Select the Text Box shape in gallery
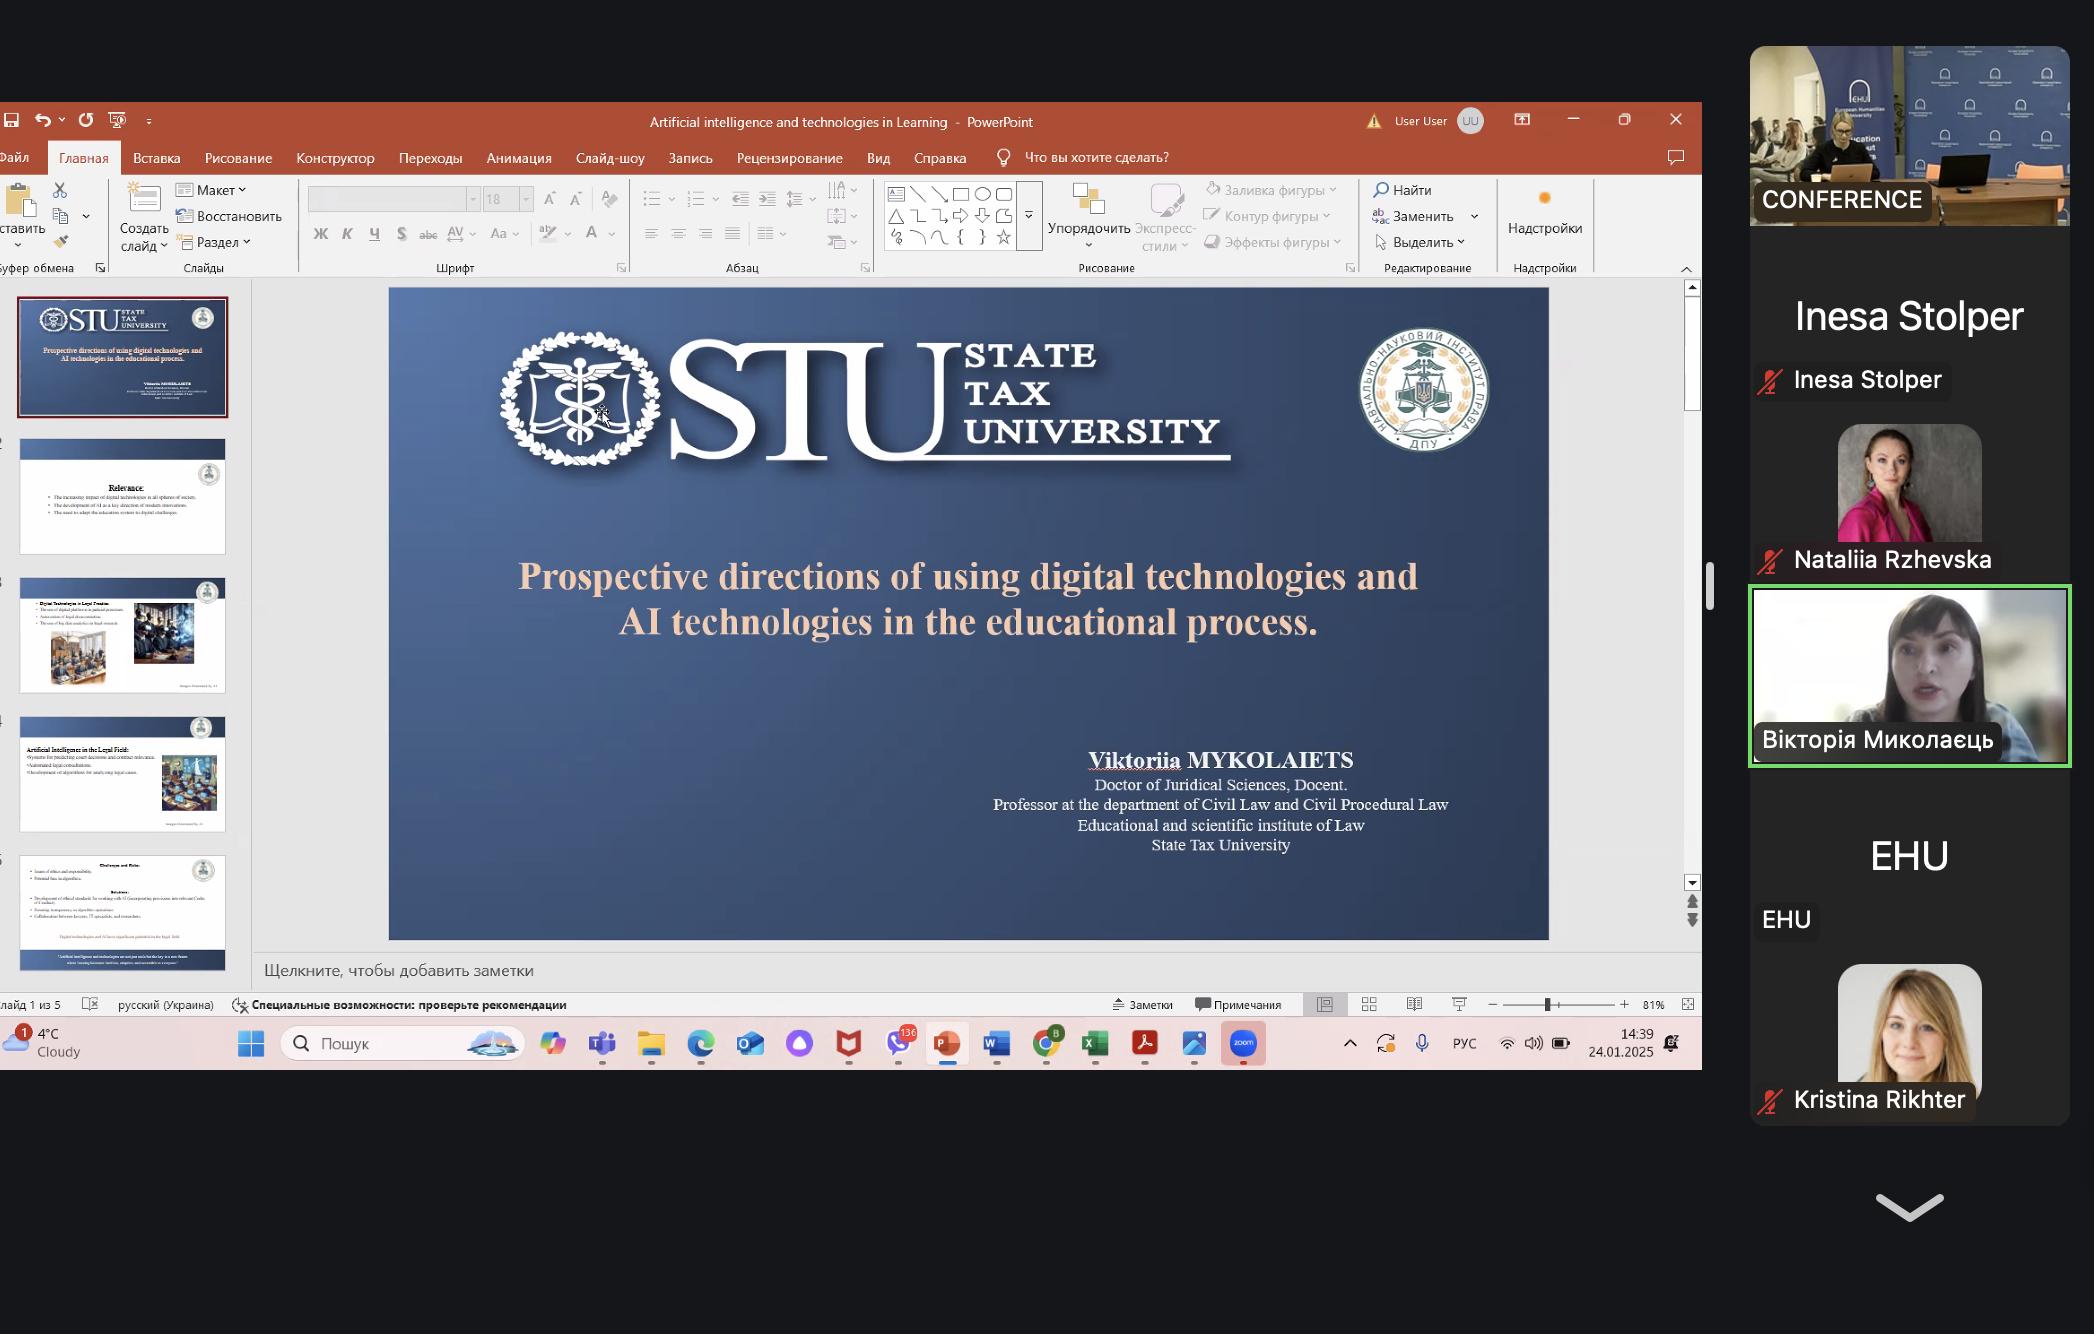The image size is (2094, 1334). pyautogui.click(x=896, y=194)
